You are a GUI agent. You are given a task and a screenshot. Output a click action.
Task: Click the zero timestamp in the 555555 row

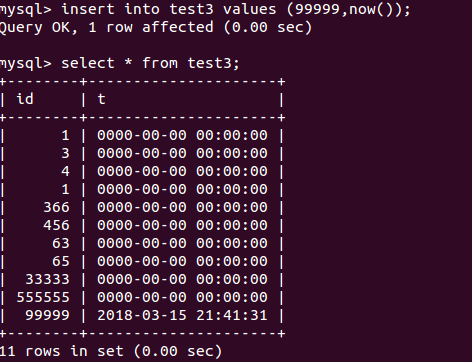click(182, 297)
